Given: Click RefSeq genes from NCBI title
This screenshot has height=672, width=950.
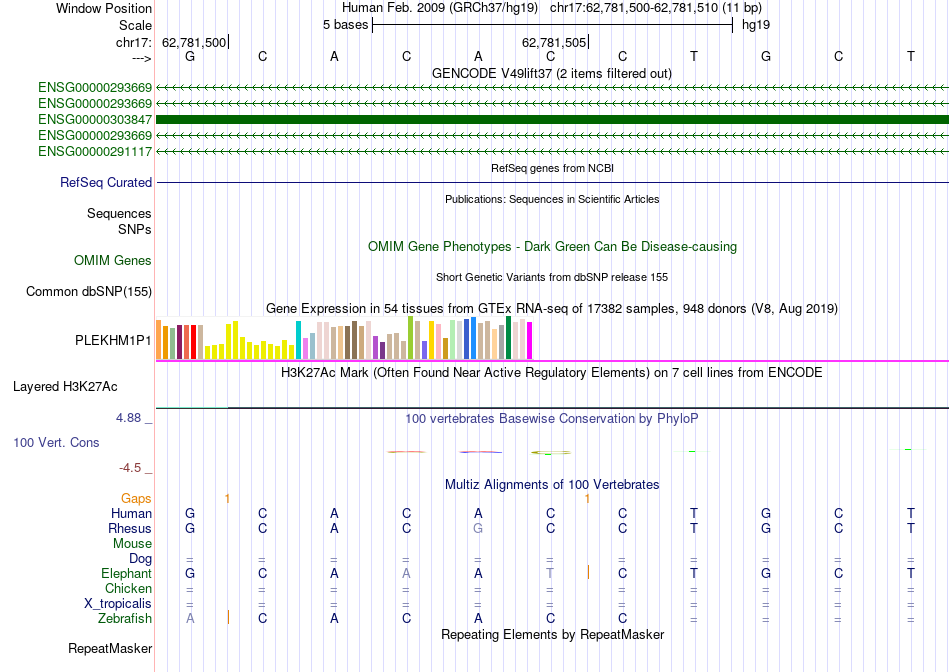Looking at the screenshot, I should point(552,168).
